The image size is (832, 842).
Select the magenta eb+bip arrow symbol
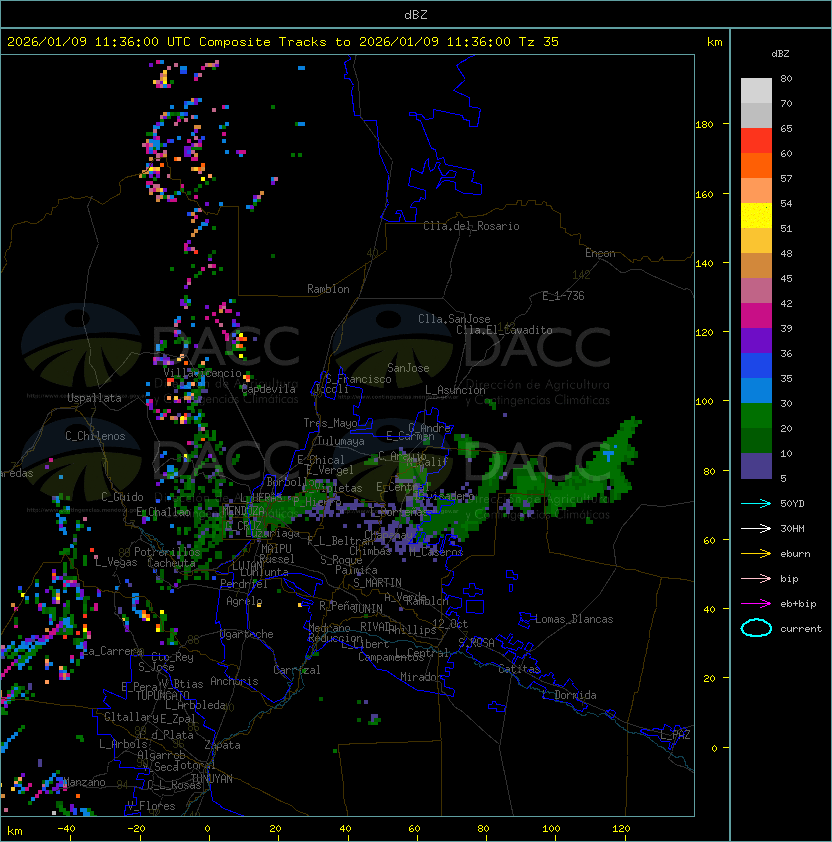click(756, 603)
